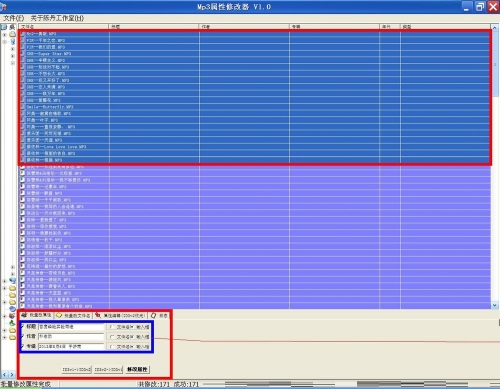Image resolution: width=500 pixels, height=389 pixels.
Task: Sort by the 文件名 column header
Action: pos(64,26)
